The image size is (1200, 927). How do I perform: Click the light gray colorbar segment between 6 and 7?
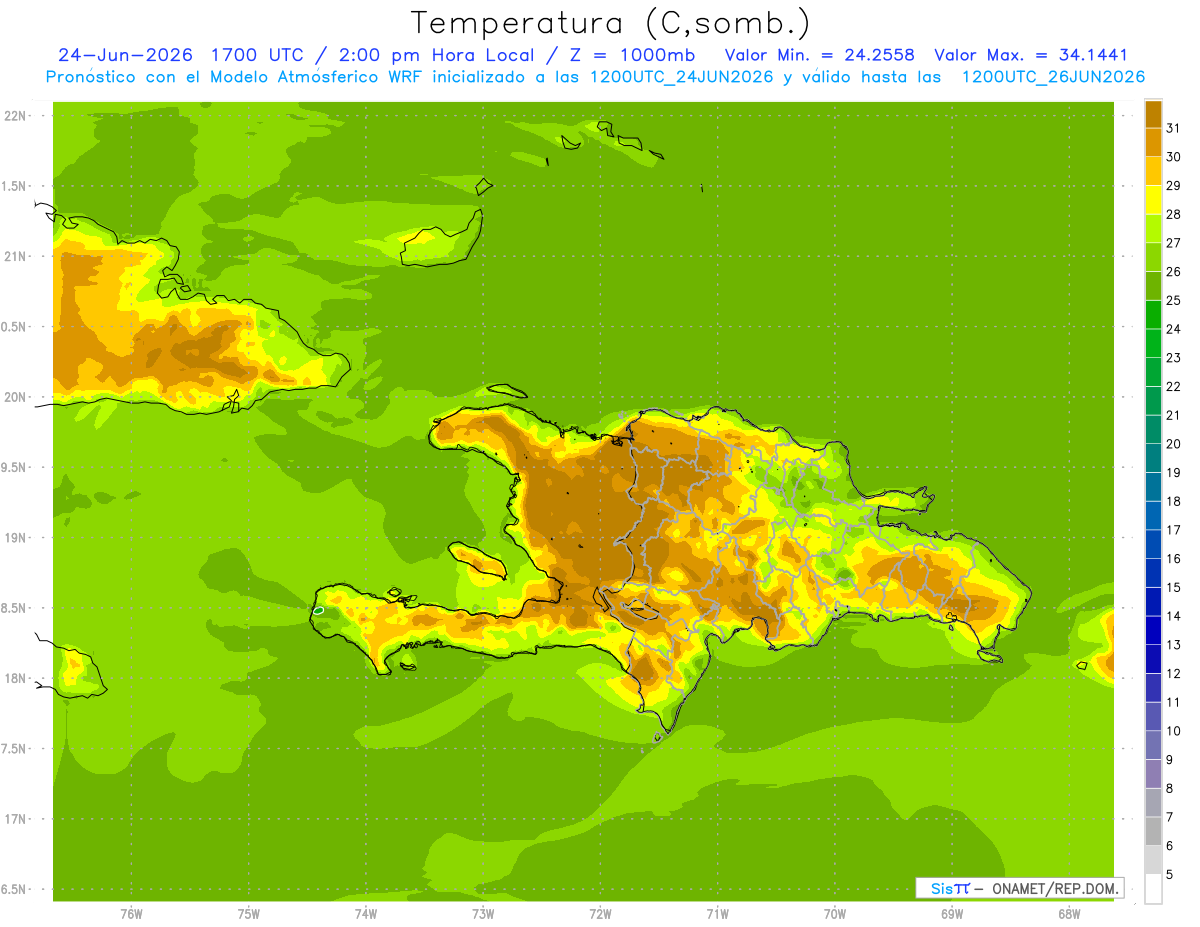[1153, 831]
